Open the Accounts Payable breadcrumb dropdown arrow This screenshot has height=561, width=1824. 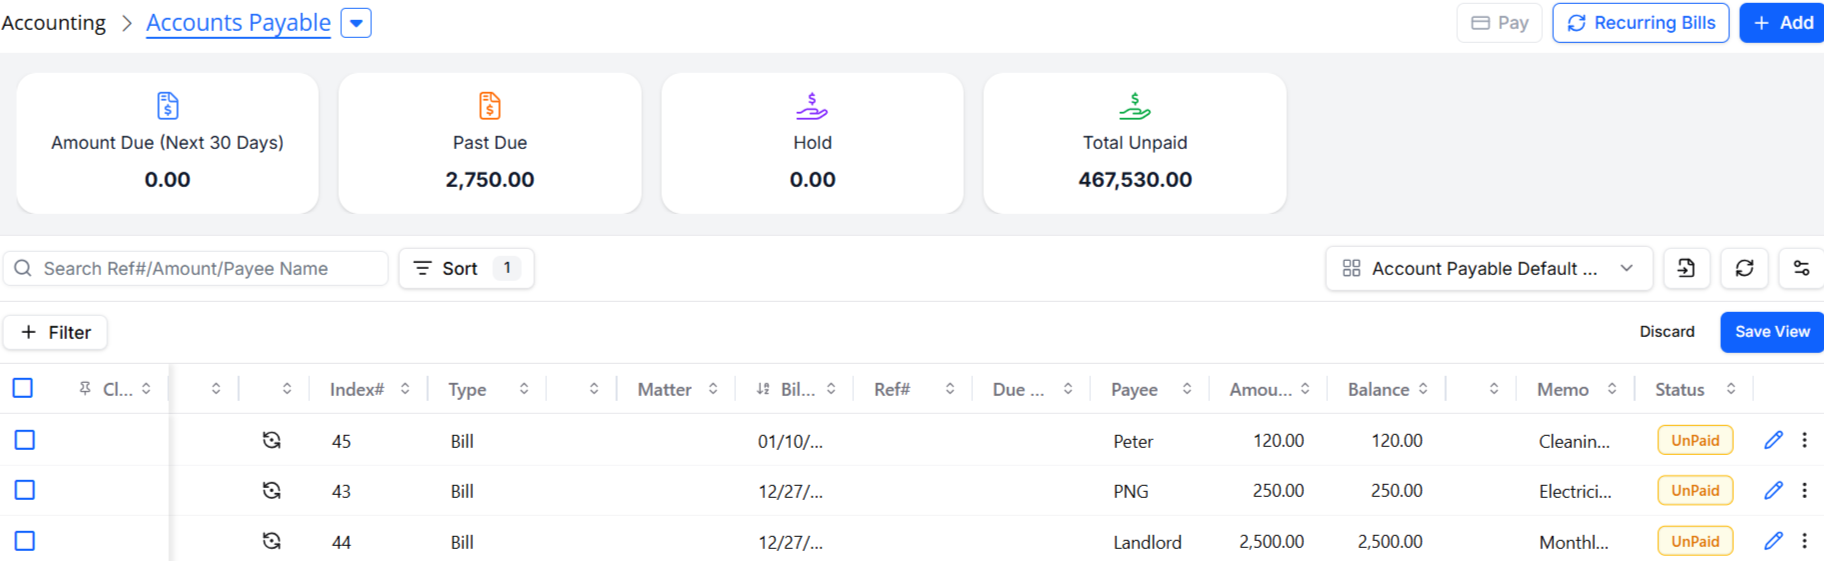pyautogui.click(x=356, y=23)
